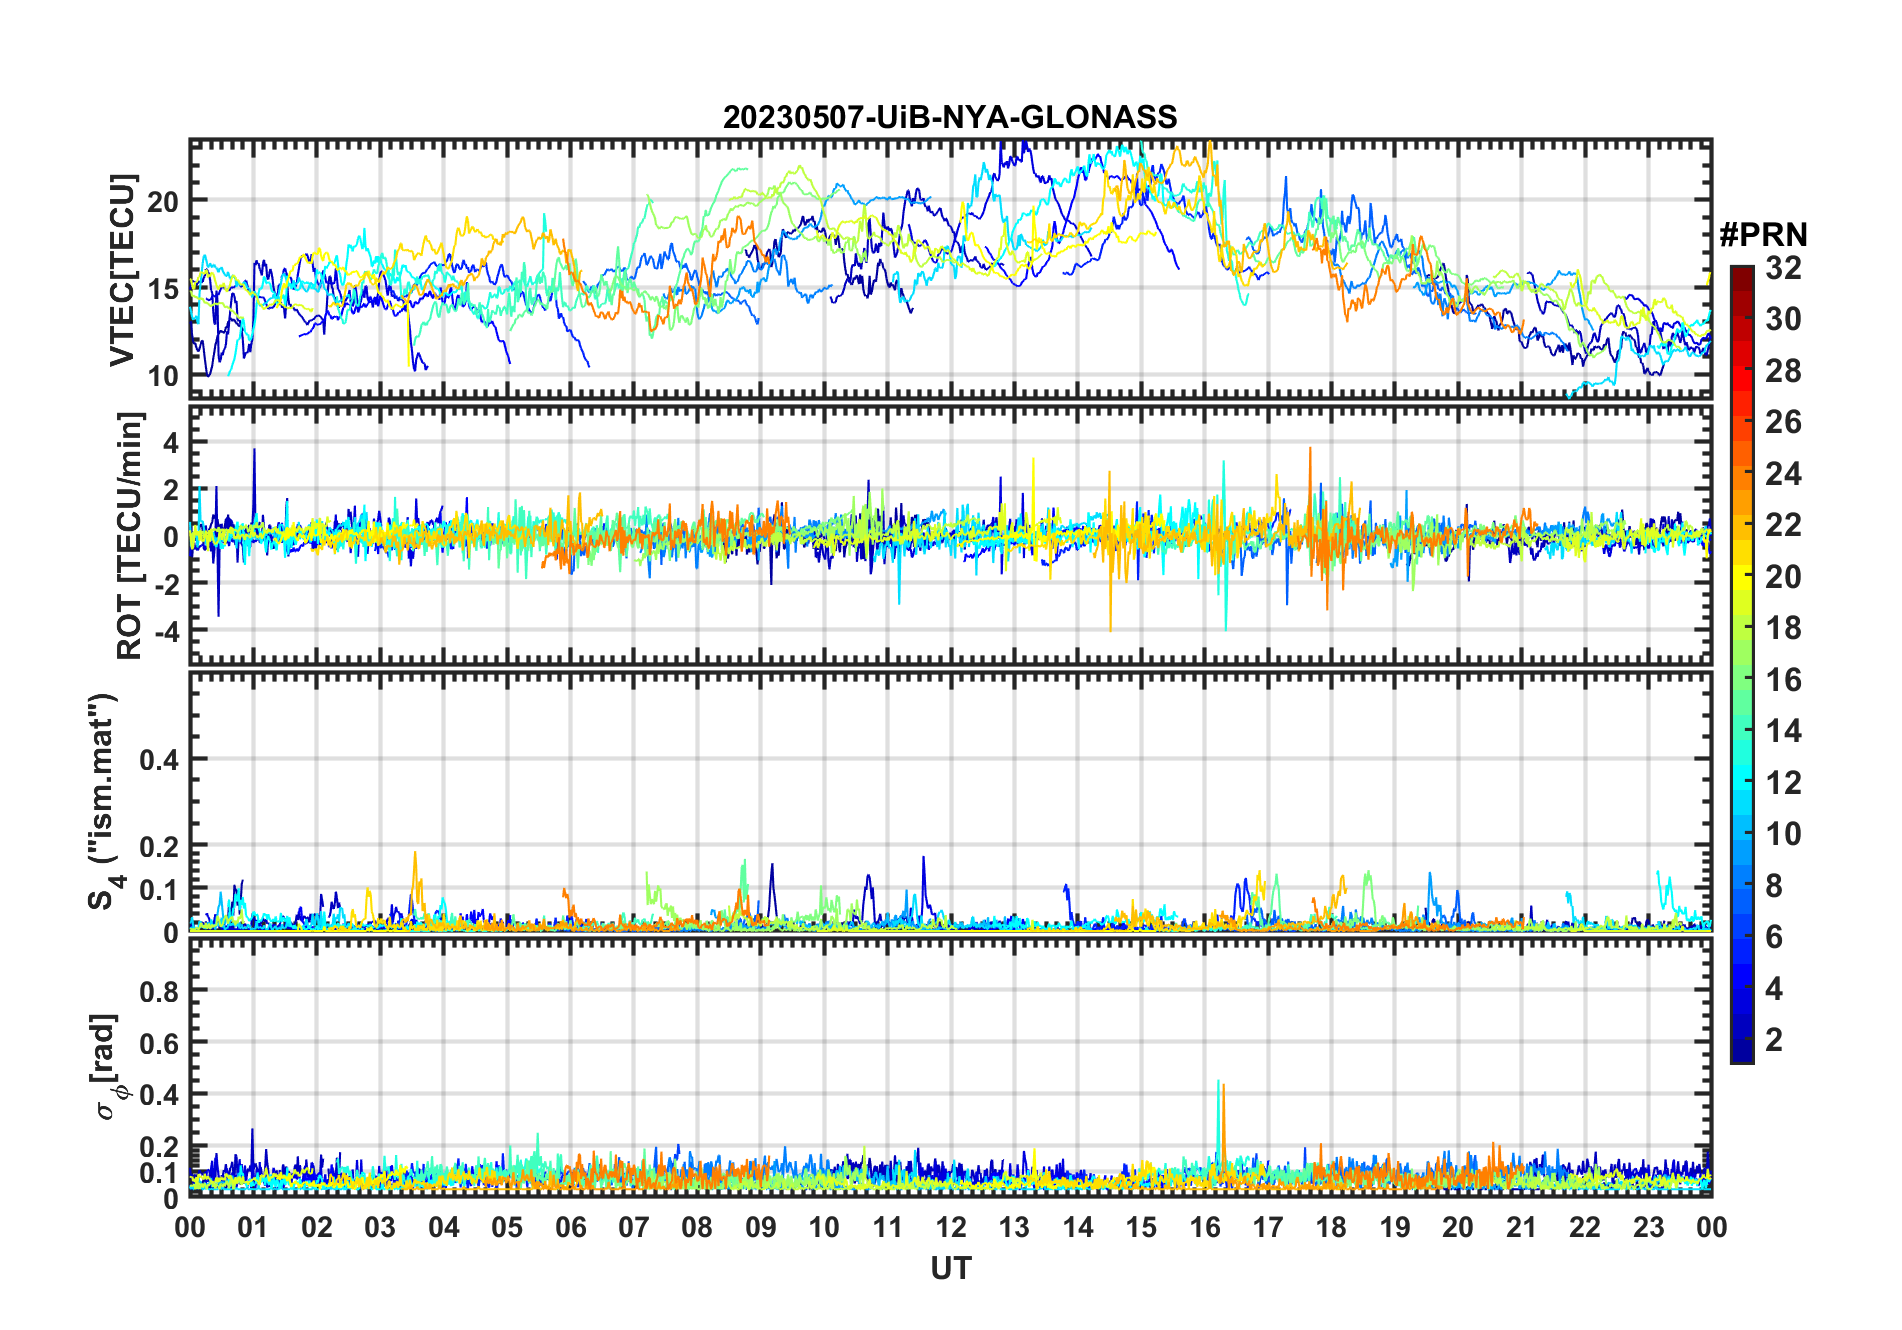Click the cyan colorbar region at 12
This screenshot has width=1902, height=1330.
[1742, 782]
